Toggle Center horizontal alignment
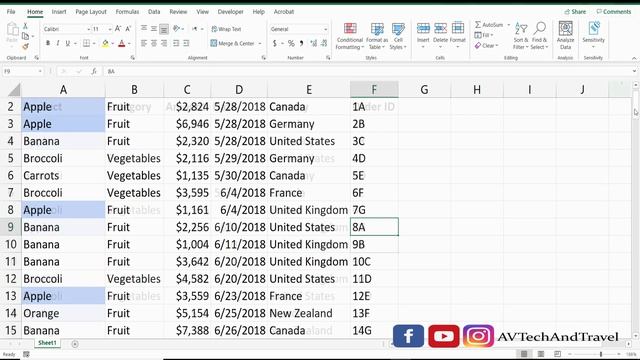 154,43
